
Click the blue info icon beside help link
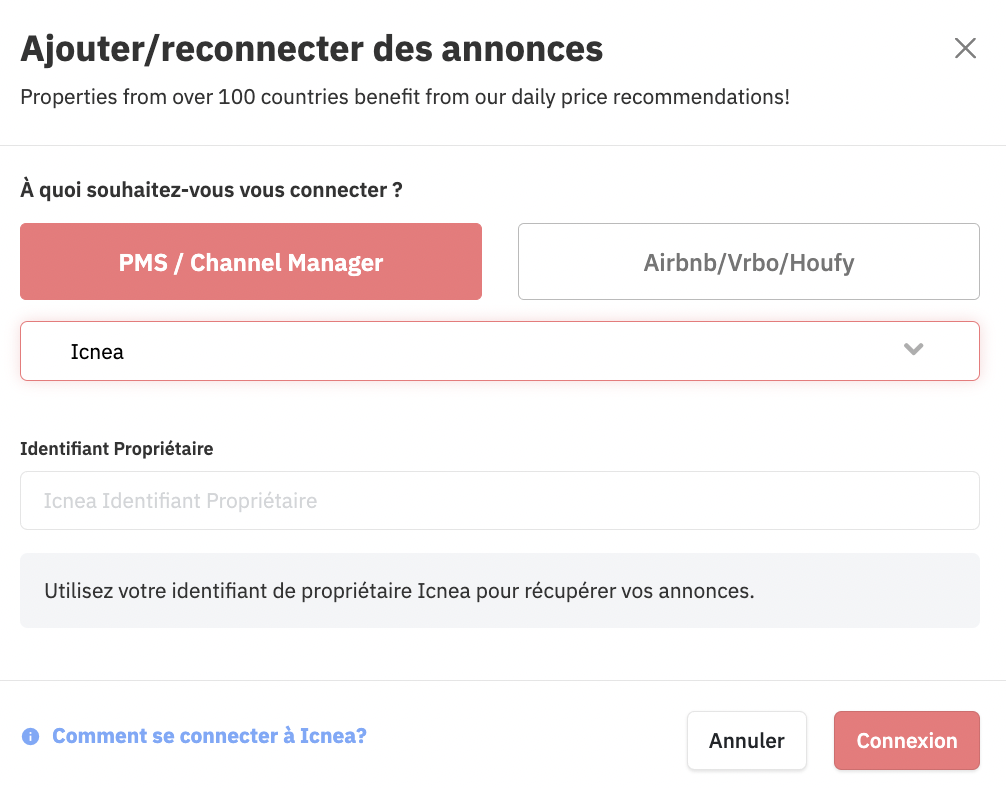tap(30, 736)
